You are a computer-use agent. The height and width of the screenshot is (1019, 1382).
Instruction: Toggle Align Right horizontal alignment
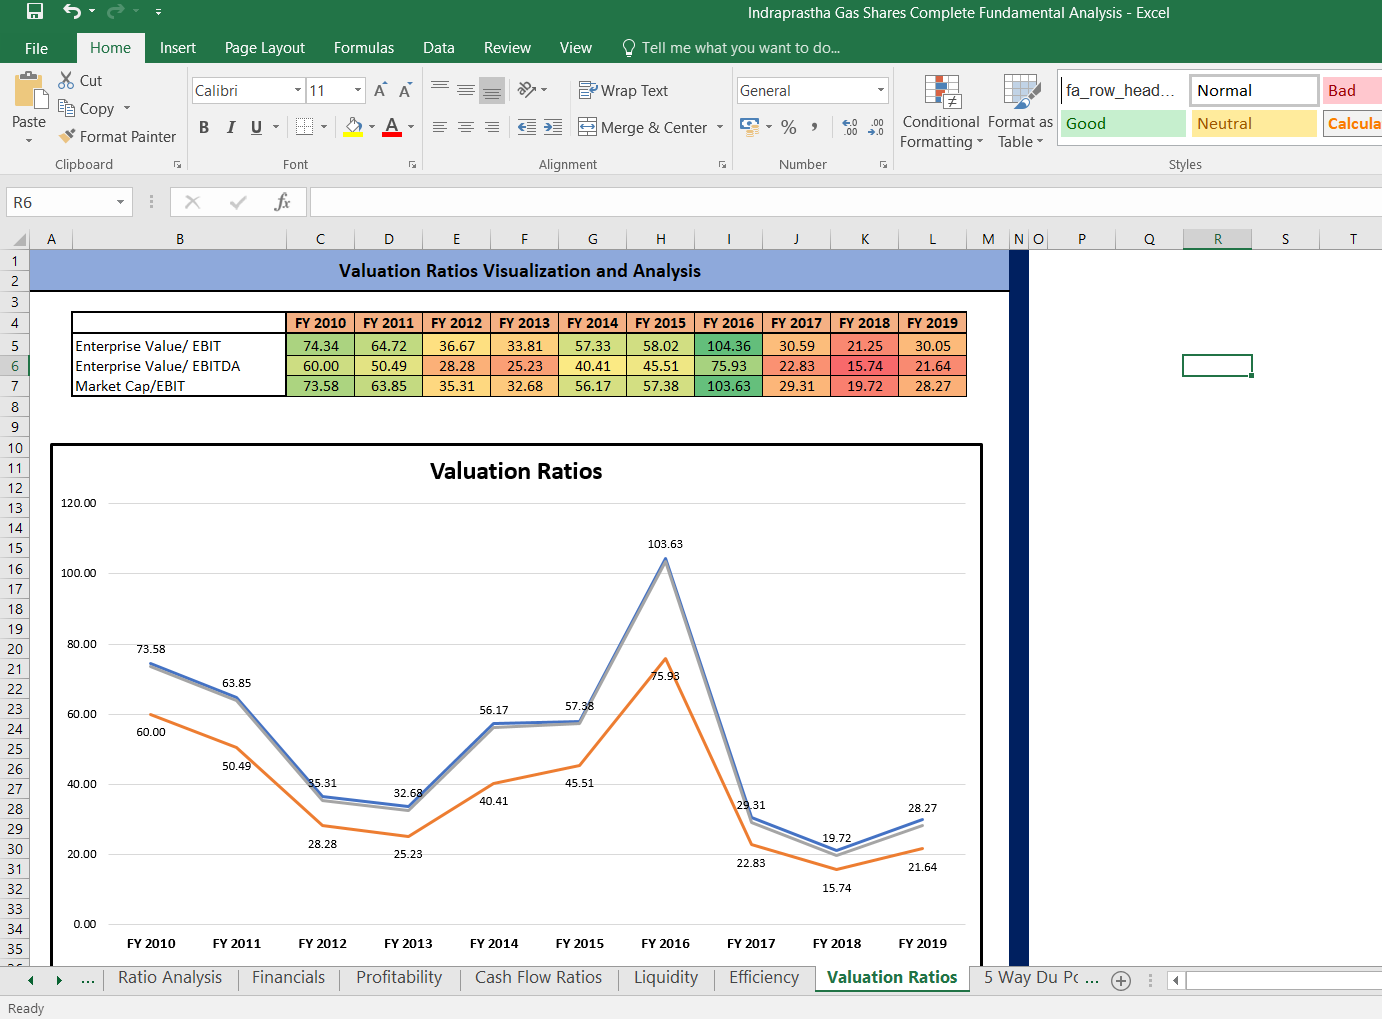click(x=492, y=127)
